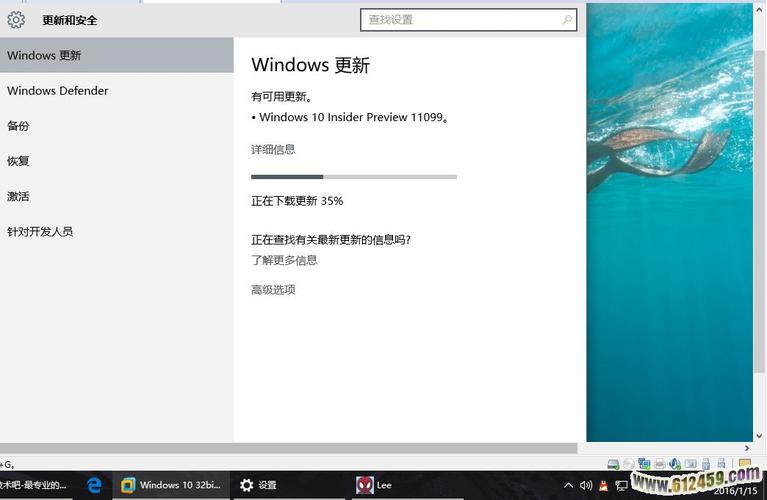The width and height of the screenshot is (767, 500).
Task: Click the 正在下载更新 35% status text
Action: (297, 201)
